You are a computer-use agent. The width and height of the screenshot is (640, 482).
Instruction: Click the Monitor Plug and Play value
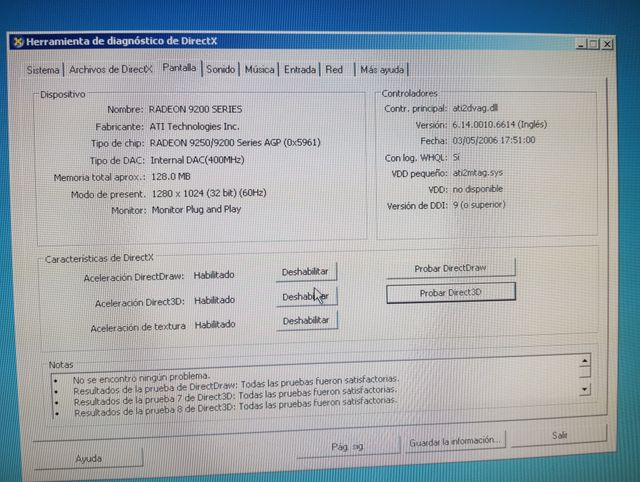tap(196, 210)
